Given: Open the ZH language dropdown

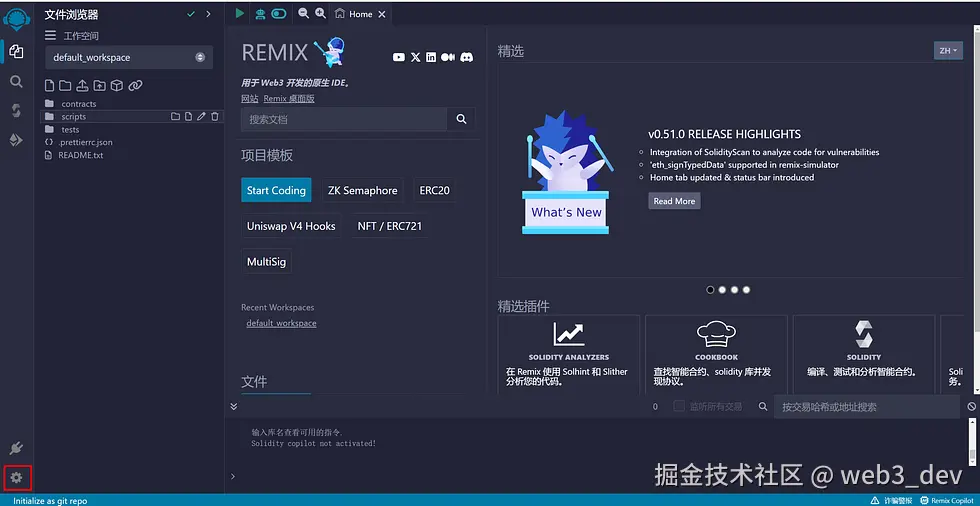Looking at the screenshot, I should click(948, 51).
